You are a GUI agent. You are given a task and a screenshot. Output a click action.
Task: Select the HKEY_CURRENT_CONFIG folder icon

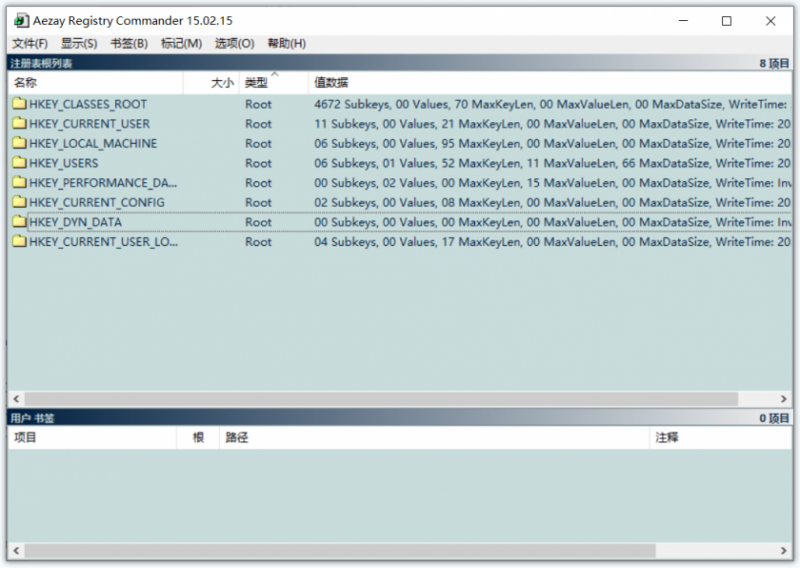coord(19,202)
